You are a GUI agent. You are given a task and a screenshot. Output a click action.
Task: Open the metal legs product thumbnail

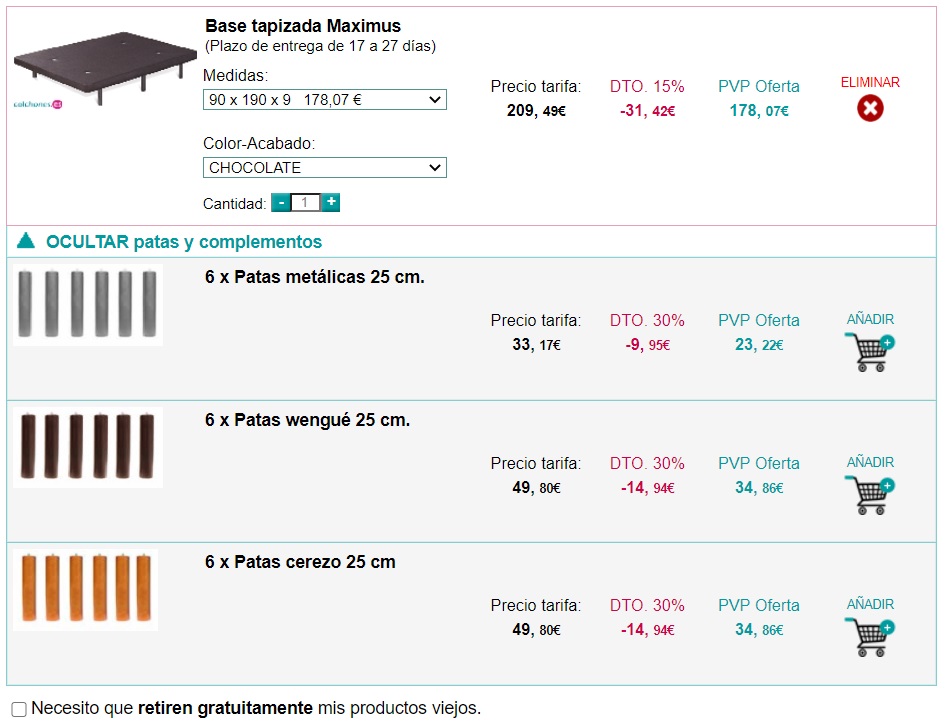coord(88,306)
